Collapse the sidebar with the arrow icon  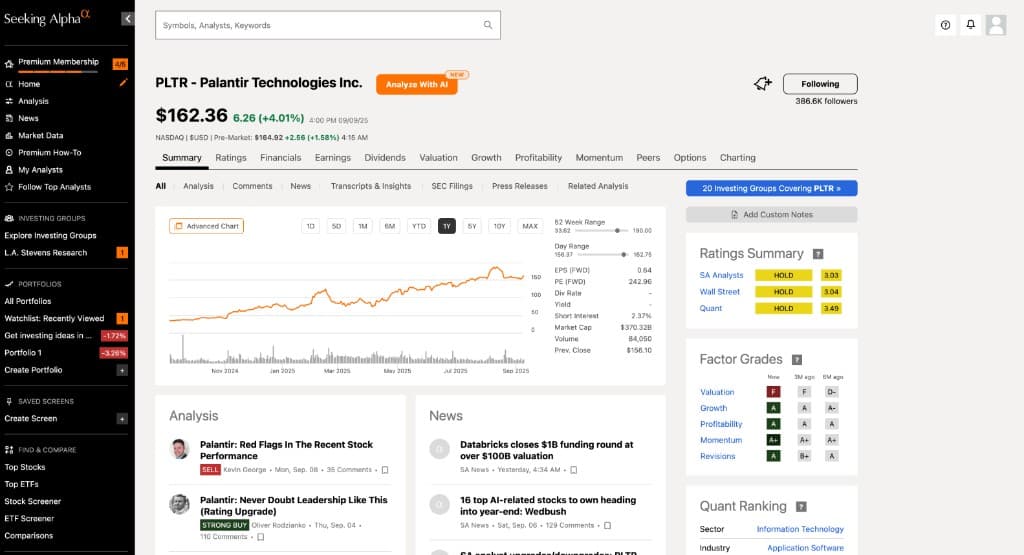pos(127,19)
